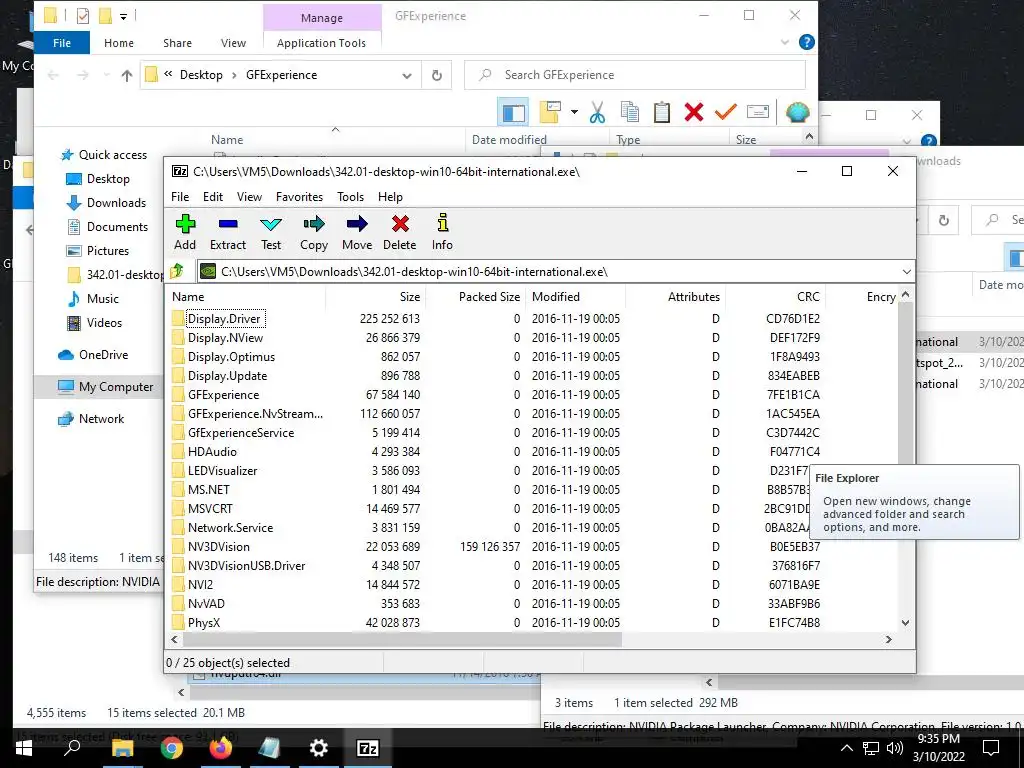
Task: Select the Display.Driver folder
Action: 224,319
